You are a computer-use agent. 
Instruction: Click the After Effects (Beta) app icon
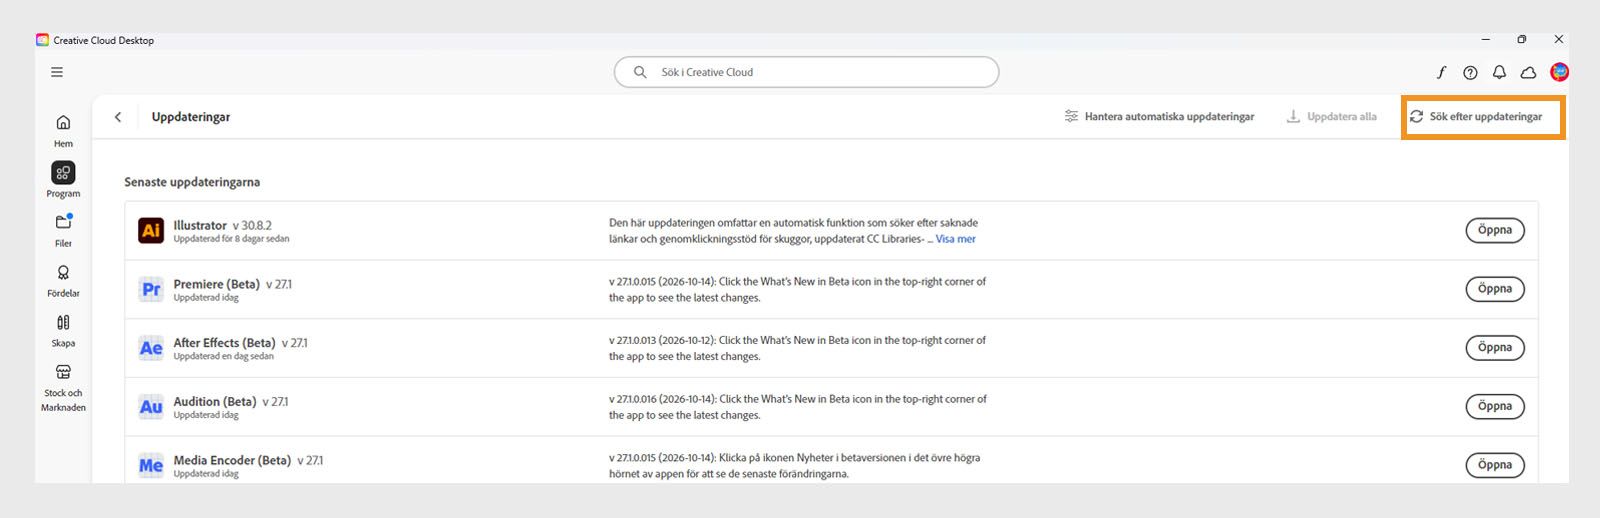coord(151,348)
